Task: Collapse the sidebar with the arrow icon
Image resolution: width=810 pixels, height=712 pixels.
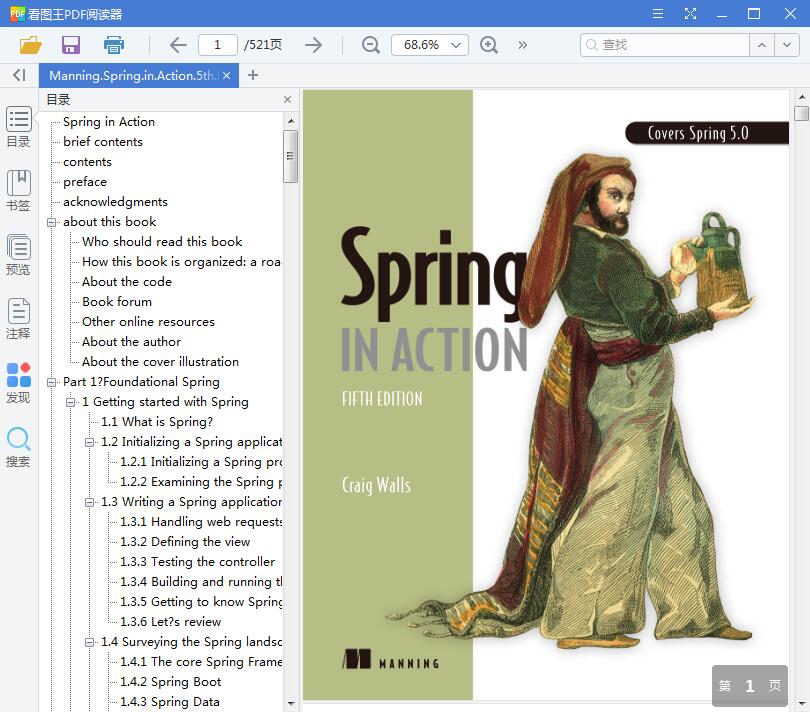Action: (x=19, y=75)
